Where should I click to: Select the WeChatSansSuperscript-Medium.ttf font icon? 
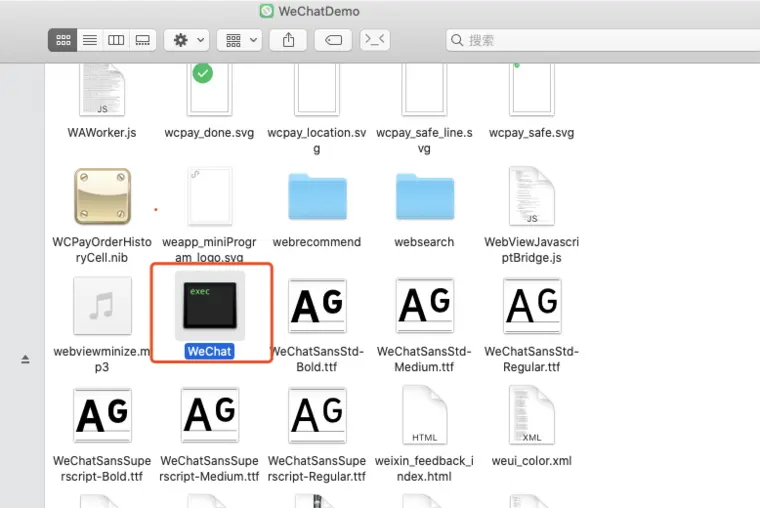click(210, 415)
